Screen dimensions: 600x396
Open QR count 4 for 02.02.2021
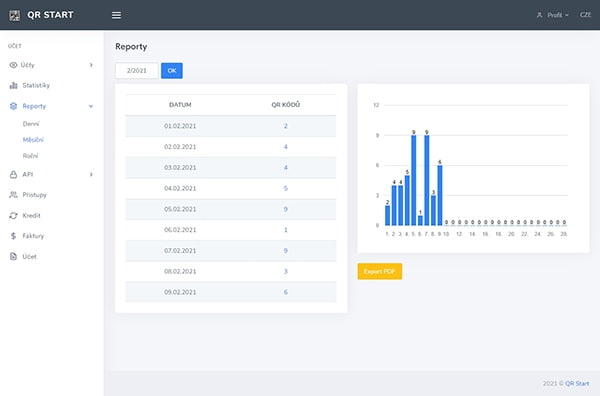tap(285, 147)
